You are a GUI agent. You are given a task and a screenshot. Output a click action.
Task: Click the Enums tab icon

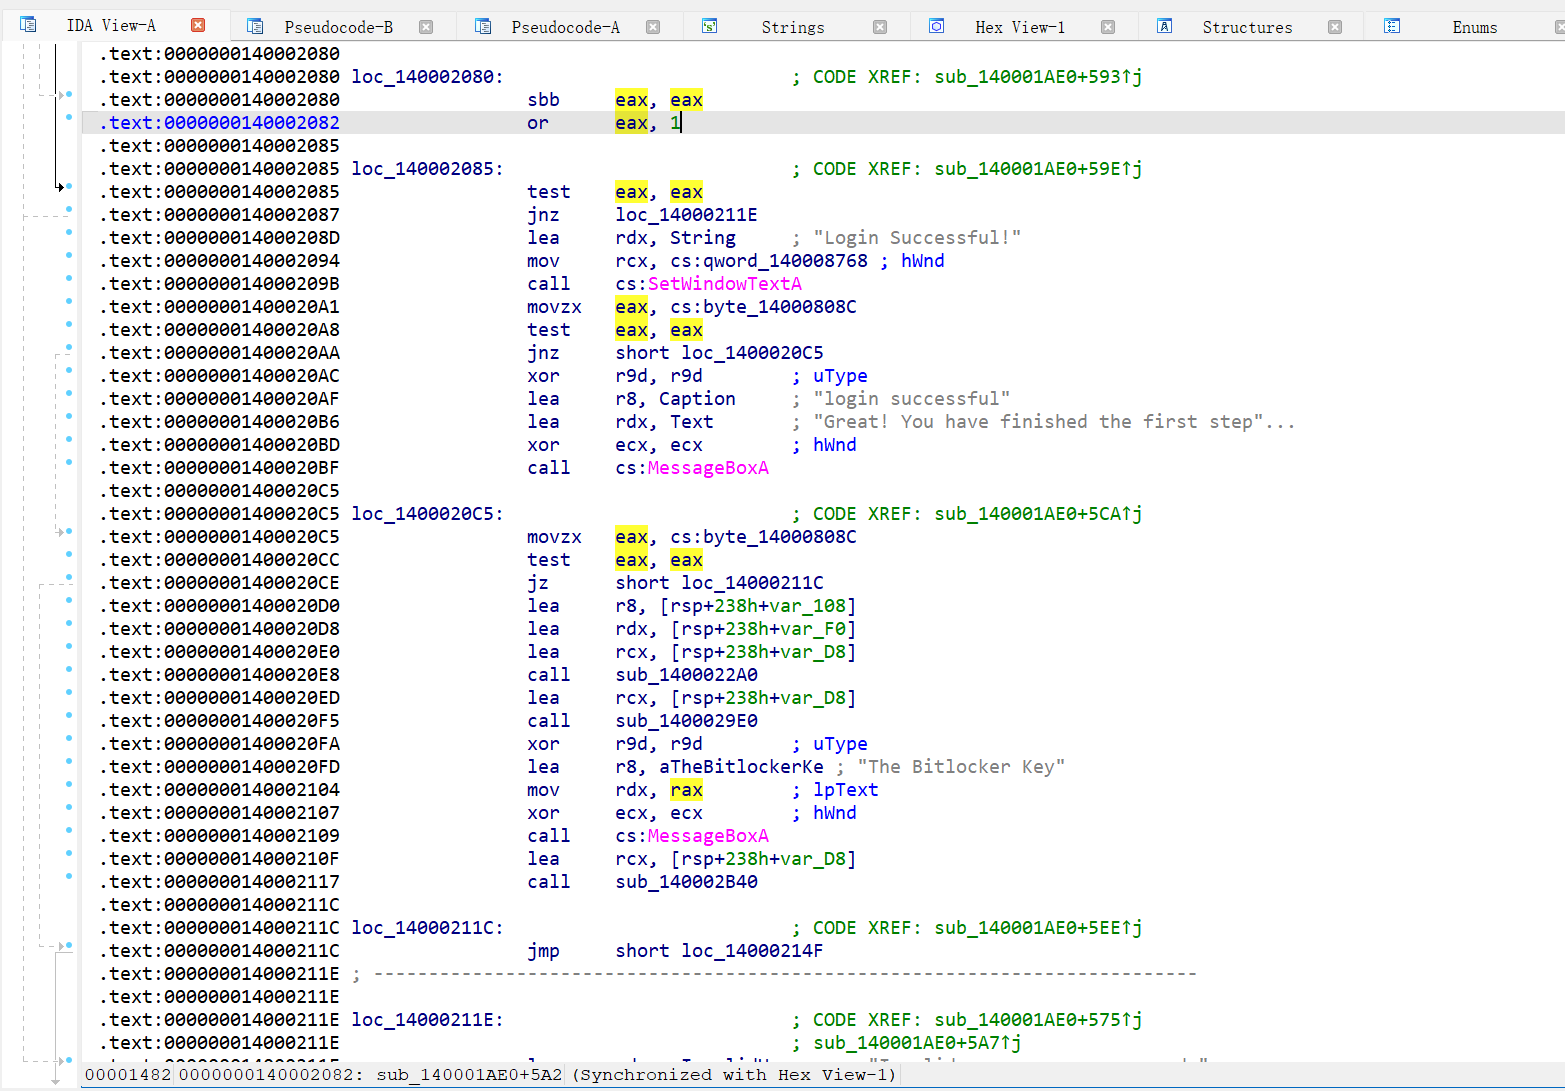point(1391,27)
